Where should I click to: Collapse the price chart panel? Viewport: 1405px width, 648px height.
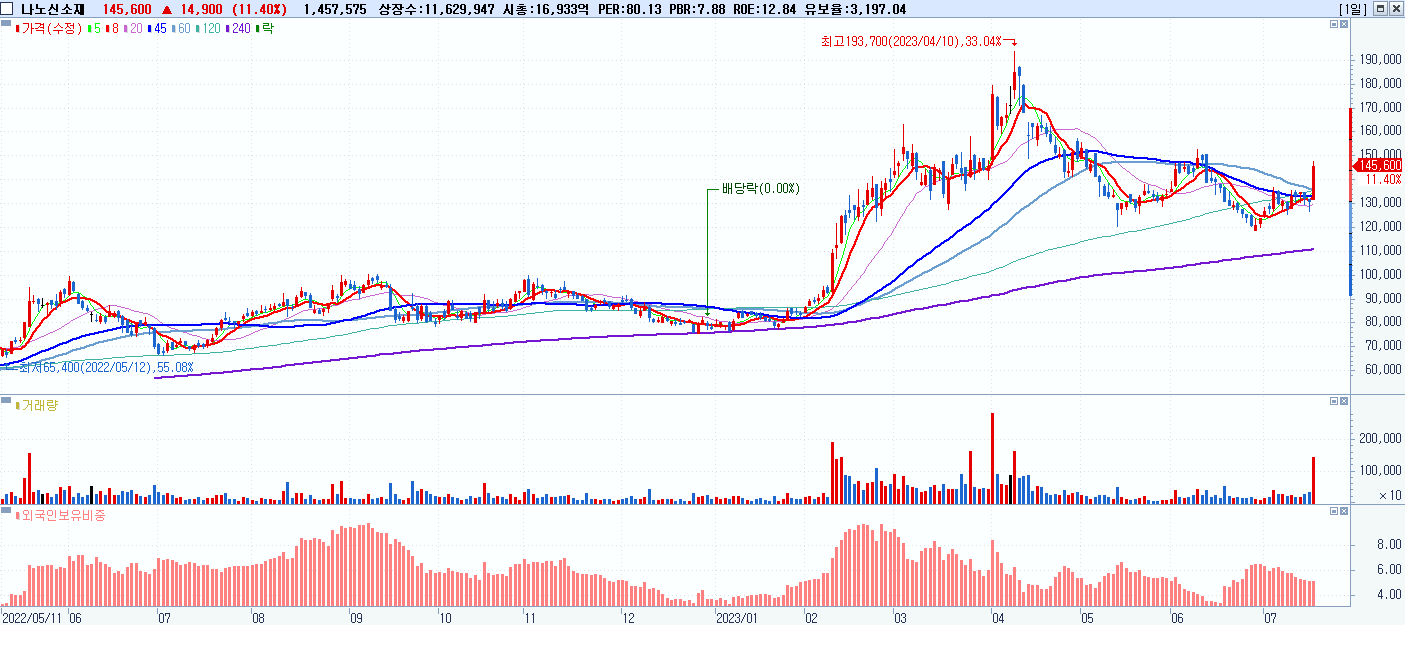tap(1333, 25)
